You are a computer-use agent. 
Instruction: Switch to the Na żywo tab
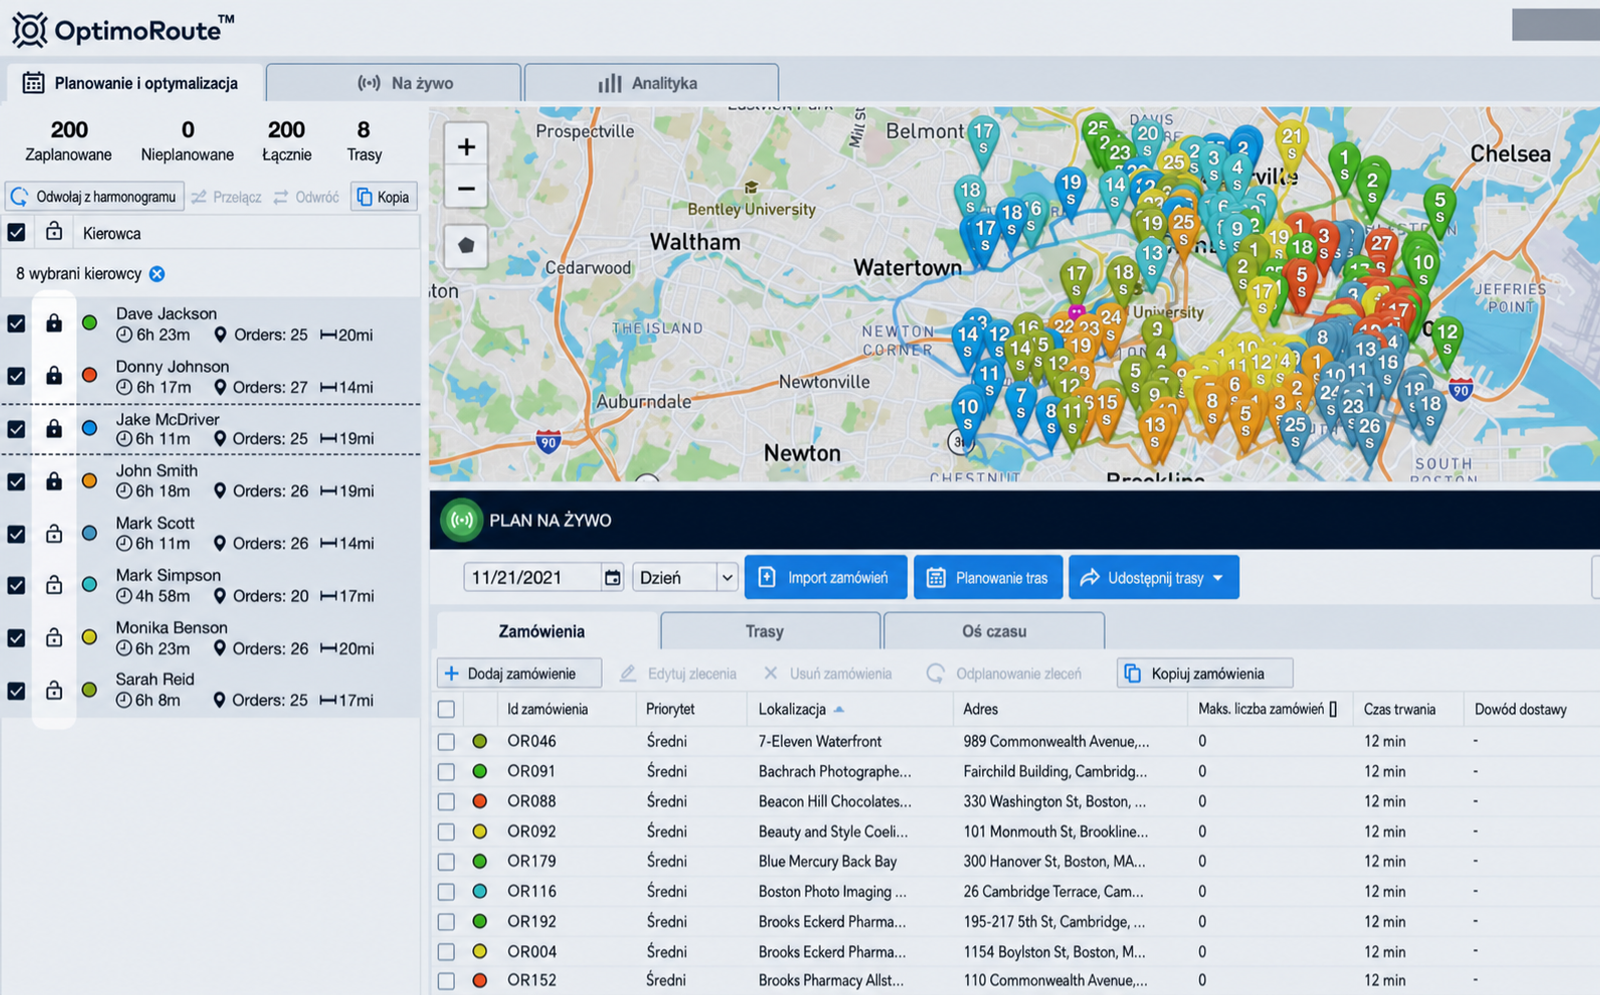tap(393, 83)
